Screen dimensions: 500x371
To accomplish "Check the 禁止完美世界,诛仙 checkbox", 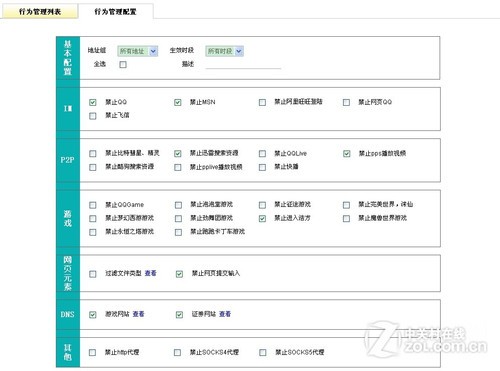I will point(346,205).
